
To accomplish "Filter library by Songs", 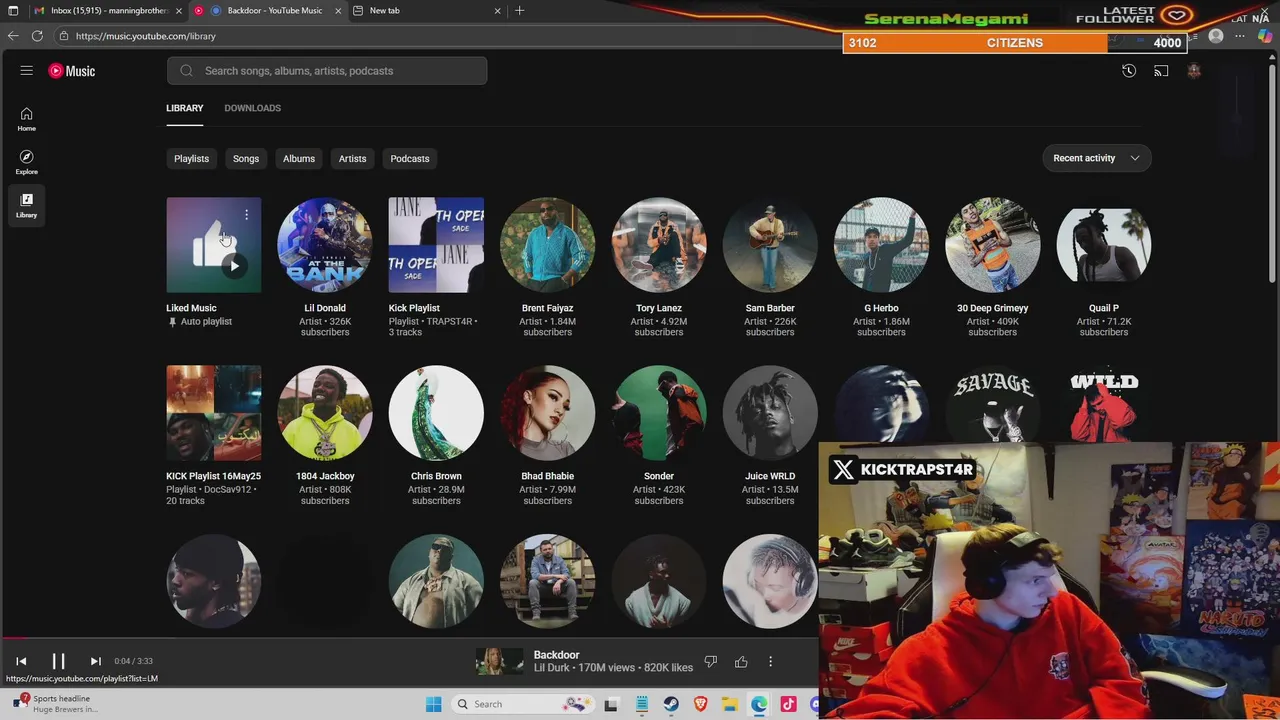I will [246, 158].
